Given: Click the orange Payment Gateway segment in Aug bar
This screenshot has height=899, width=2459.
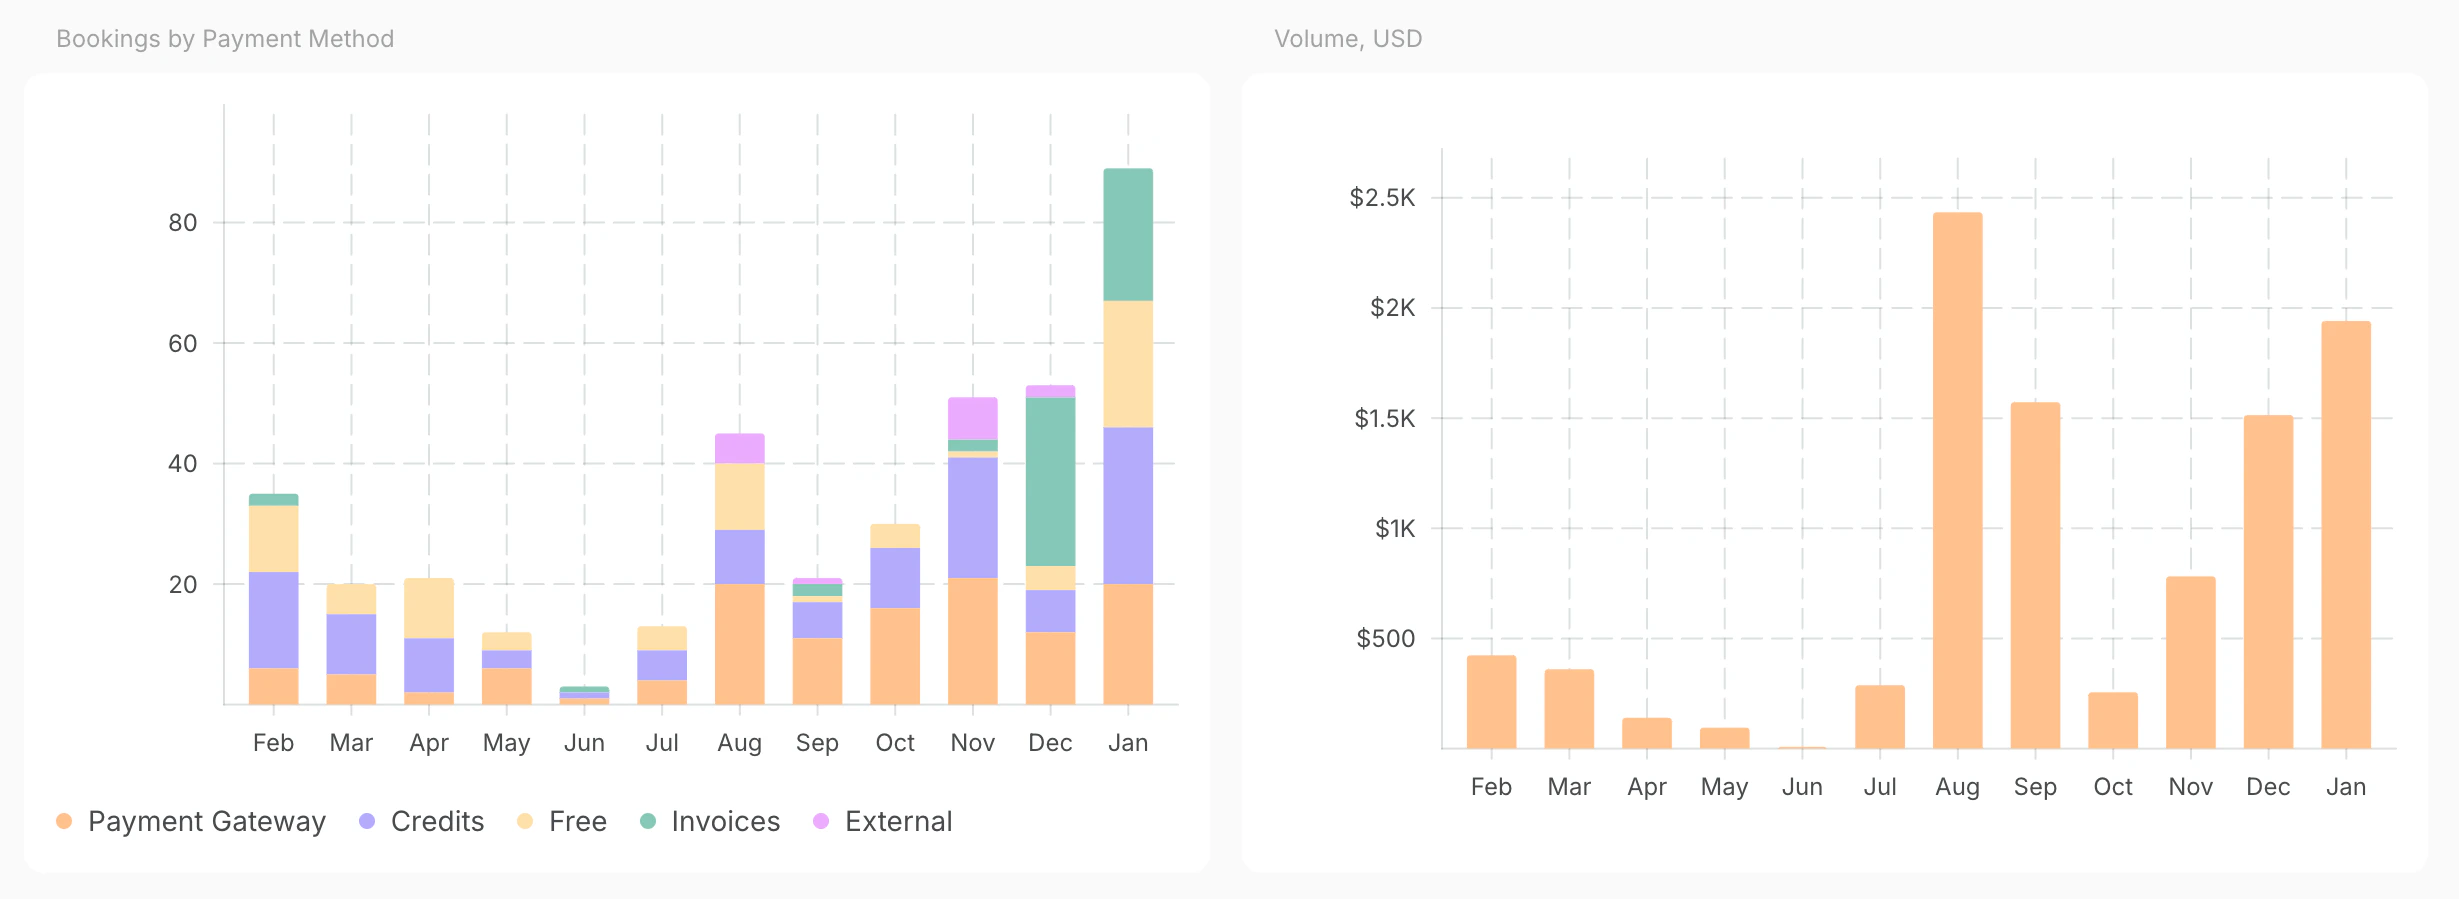Looking at the screenshot, I should coord(739,644).
